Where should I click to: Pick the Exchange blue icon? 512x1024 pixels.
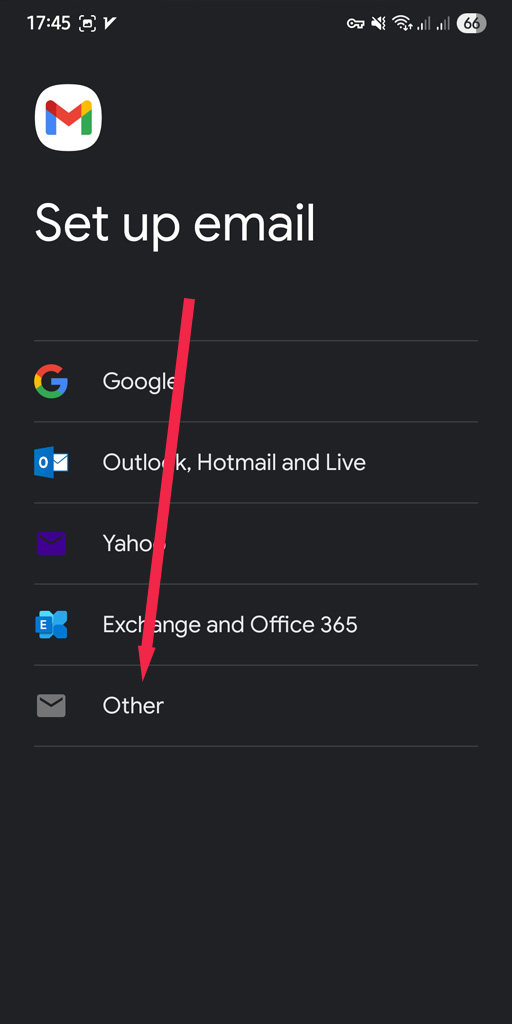51,624
